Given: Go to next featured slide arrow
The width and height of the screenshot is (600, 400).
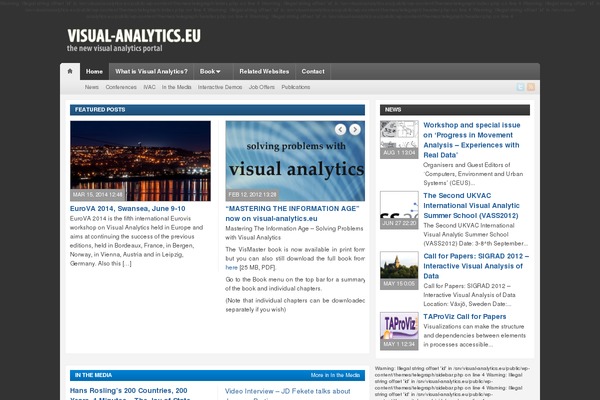Looking at the screenshot, I should click(x=355, y=130).
